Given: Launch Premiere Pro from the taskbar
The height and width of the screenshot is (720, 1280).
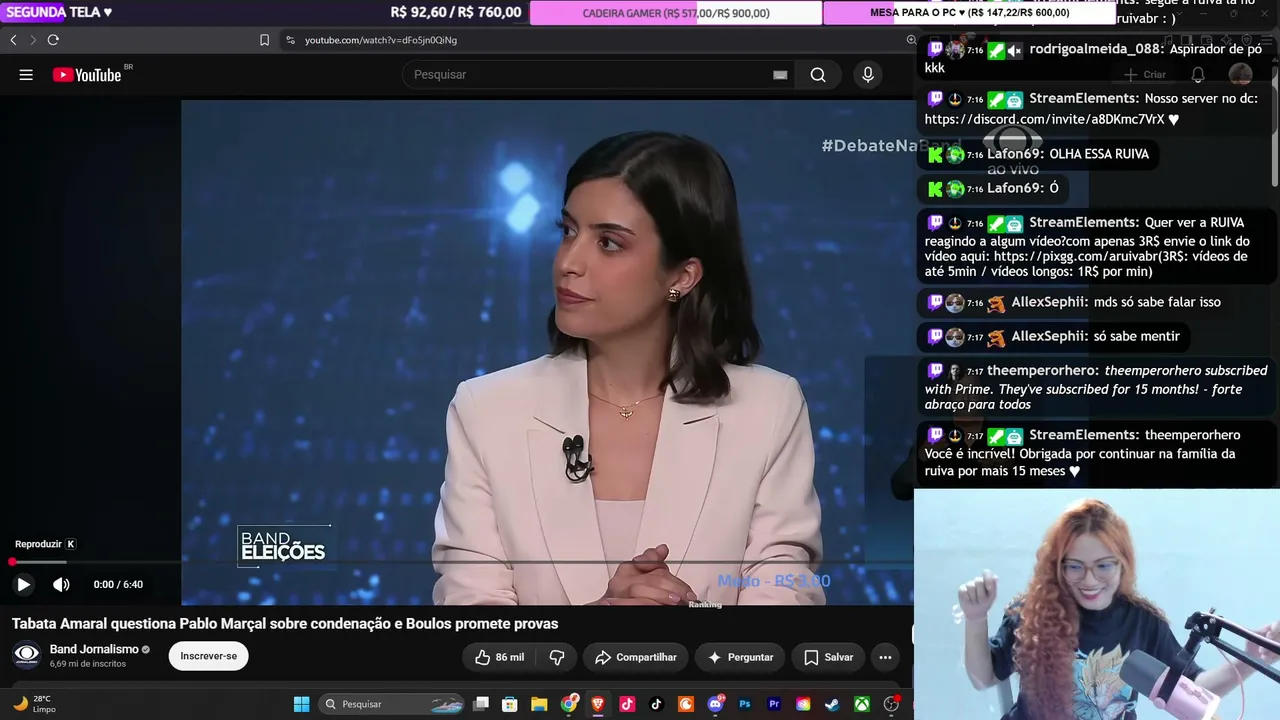Looking at the screenshot, I should (774, 704).
